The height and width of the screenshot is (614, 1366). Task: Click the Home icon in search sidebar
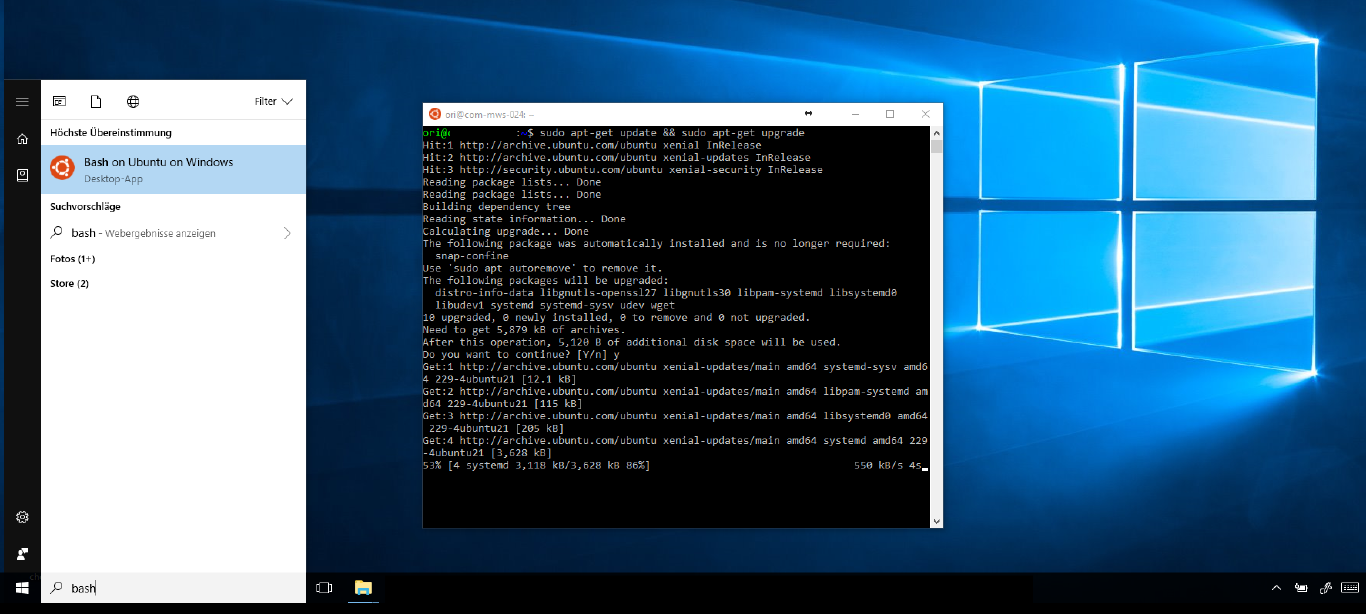click(21, 139)
